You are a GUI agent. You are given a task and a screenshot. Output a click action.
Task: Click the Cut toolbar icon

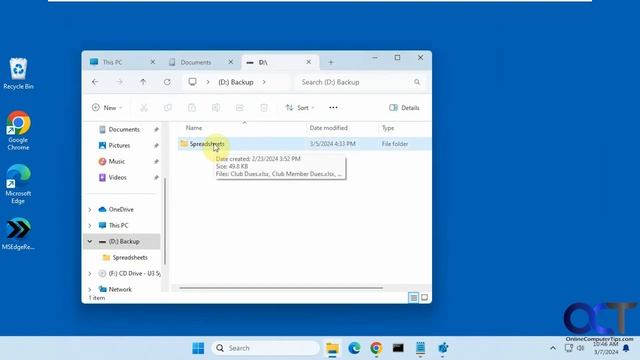(x=144, y=108)
